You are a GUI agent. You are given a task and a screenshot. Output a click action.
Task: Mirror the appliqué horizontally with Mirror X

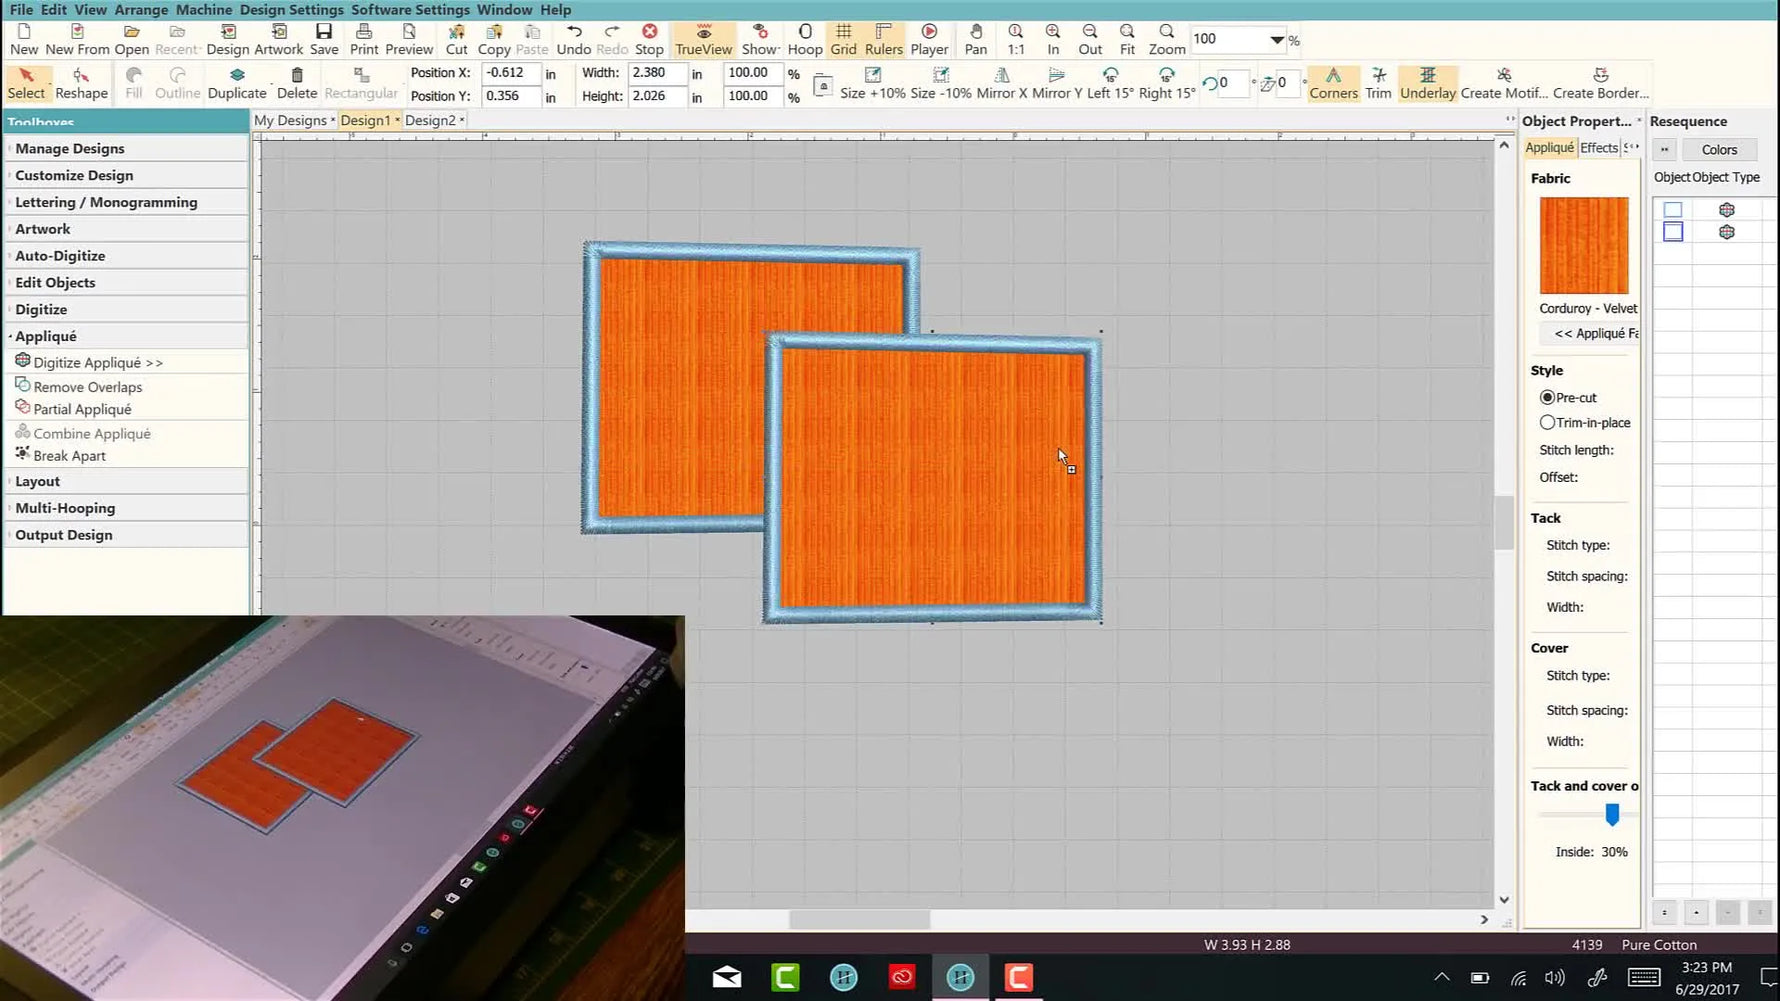pyautogui.click(x=1000, y=83)
